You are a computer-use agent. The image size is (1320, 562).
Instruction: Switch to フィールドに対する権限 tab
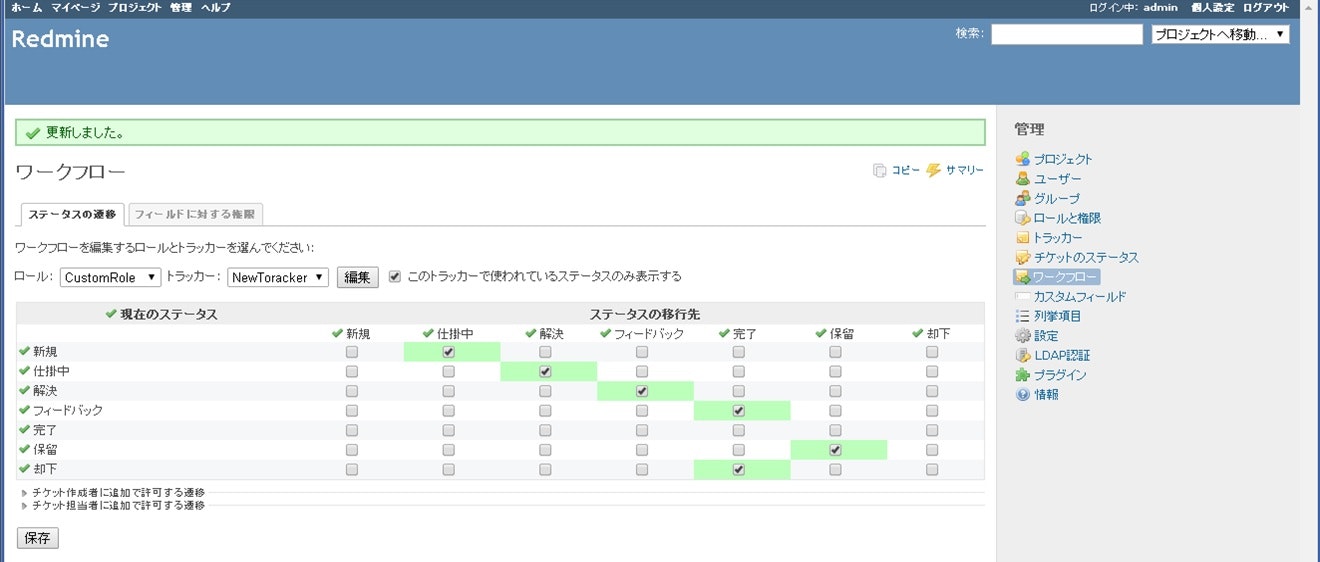[x=195, y=214]
